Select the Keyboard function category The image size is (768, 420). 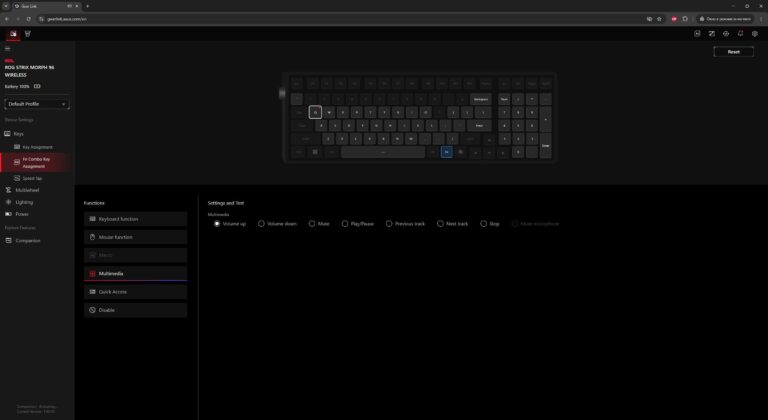click(x=135, y=219)
